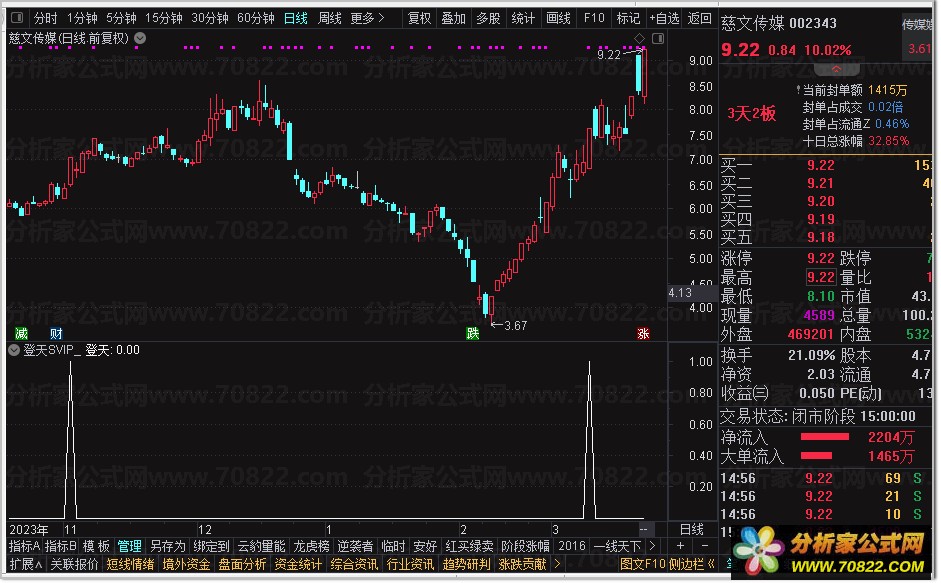Select the 安好 indicator tab

pos(425,546)
